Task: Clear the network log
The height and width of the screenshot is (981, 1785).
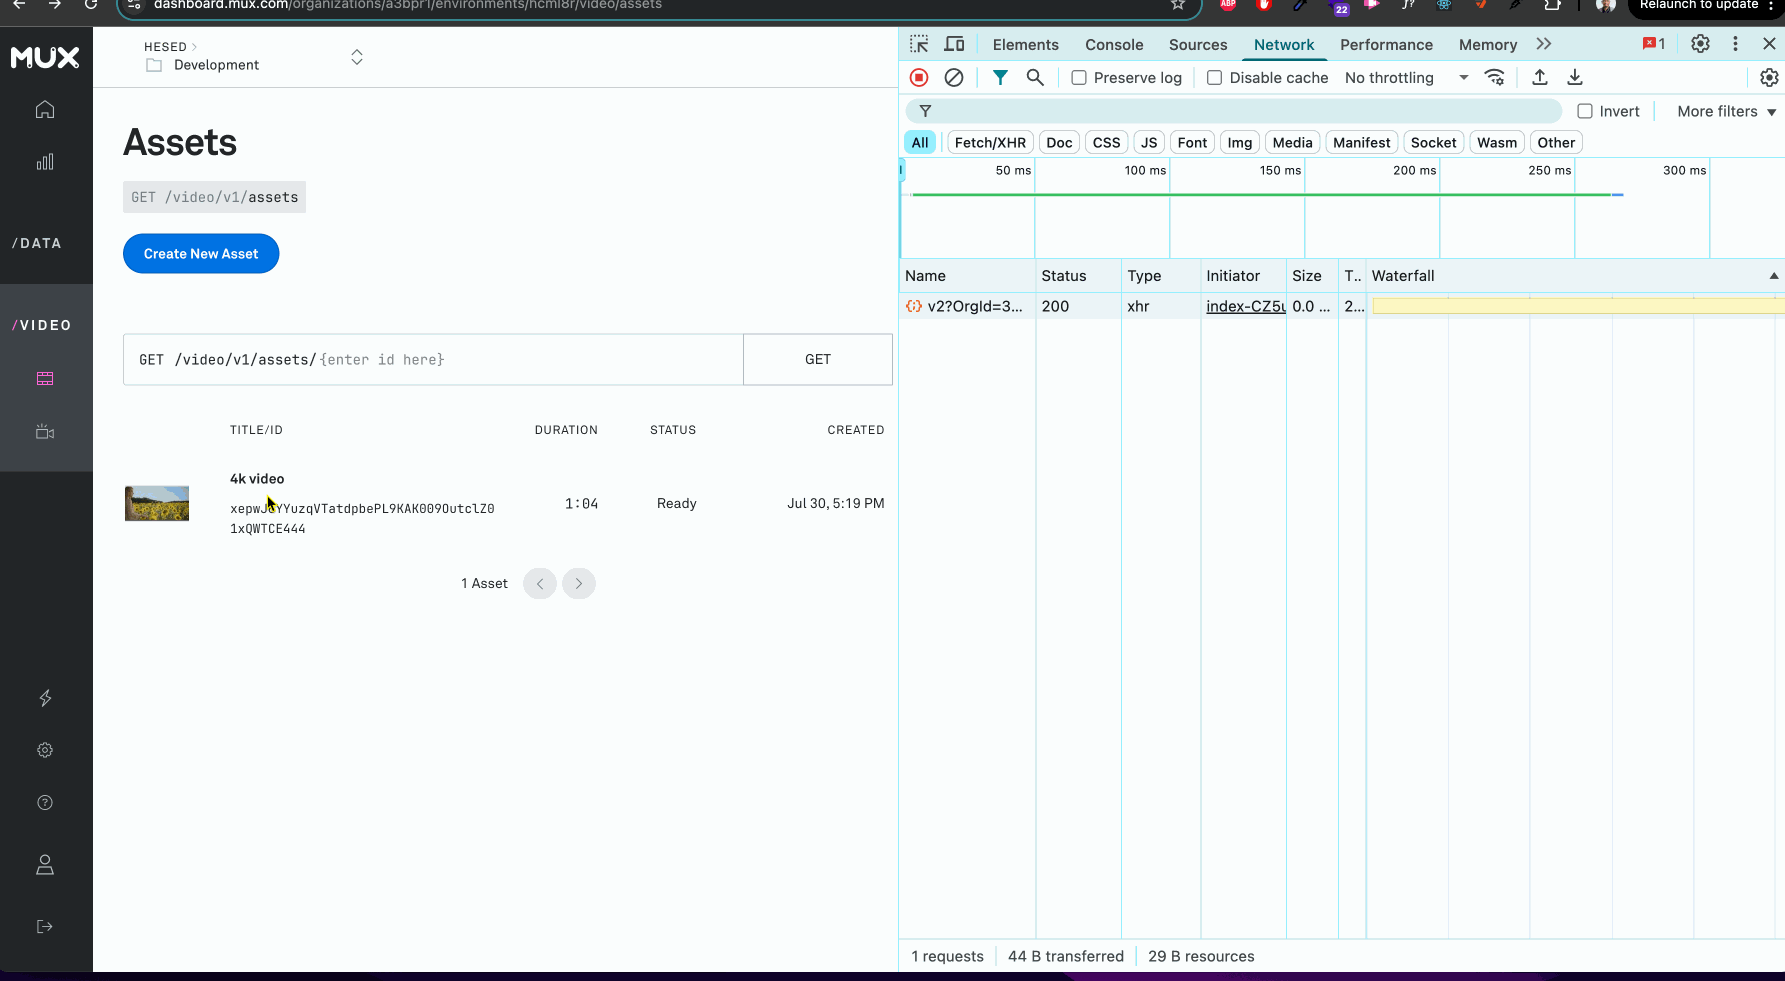Action: [x=954, y=77]
